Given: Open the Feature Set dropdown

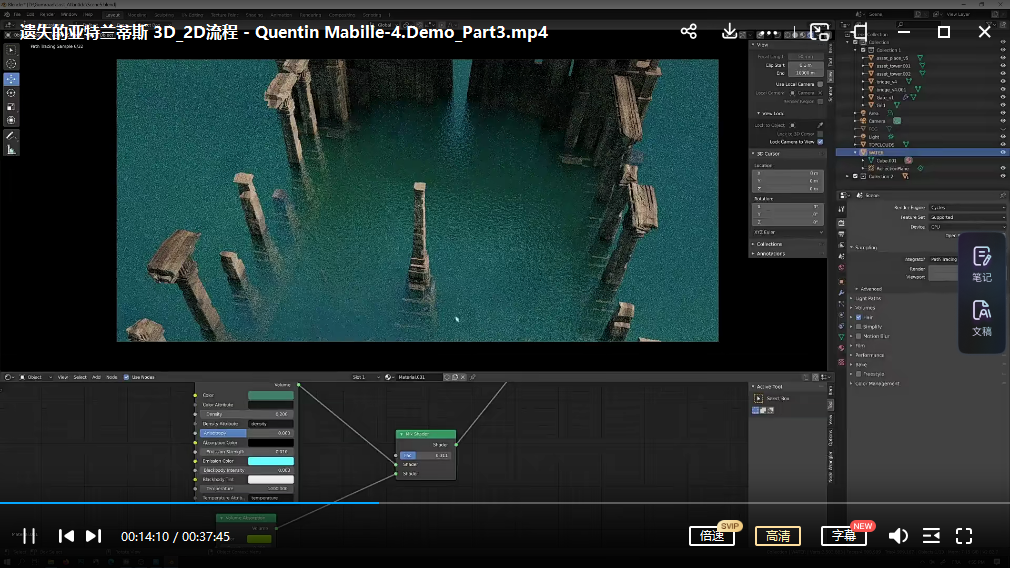Looking at the screenshot, I should 966,218.
